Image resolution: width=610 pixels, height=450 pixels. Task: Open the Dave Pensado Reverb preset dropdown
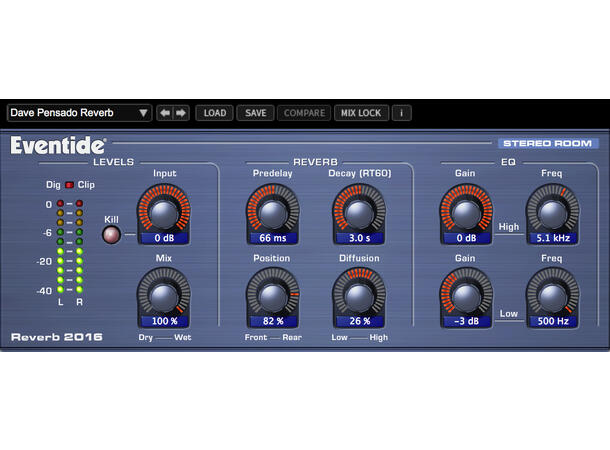(79, 113)
